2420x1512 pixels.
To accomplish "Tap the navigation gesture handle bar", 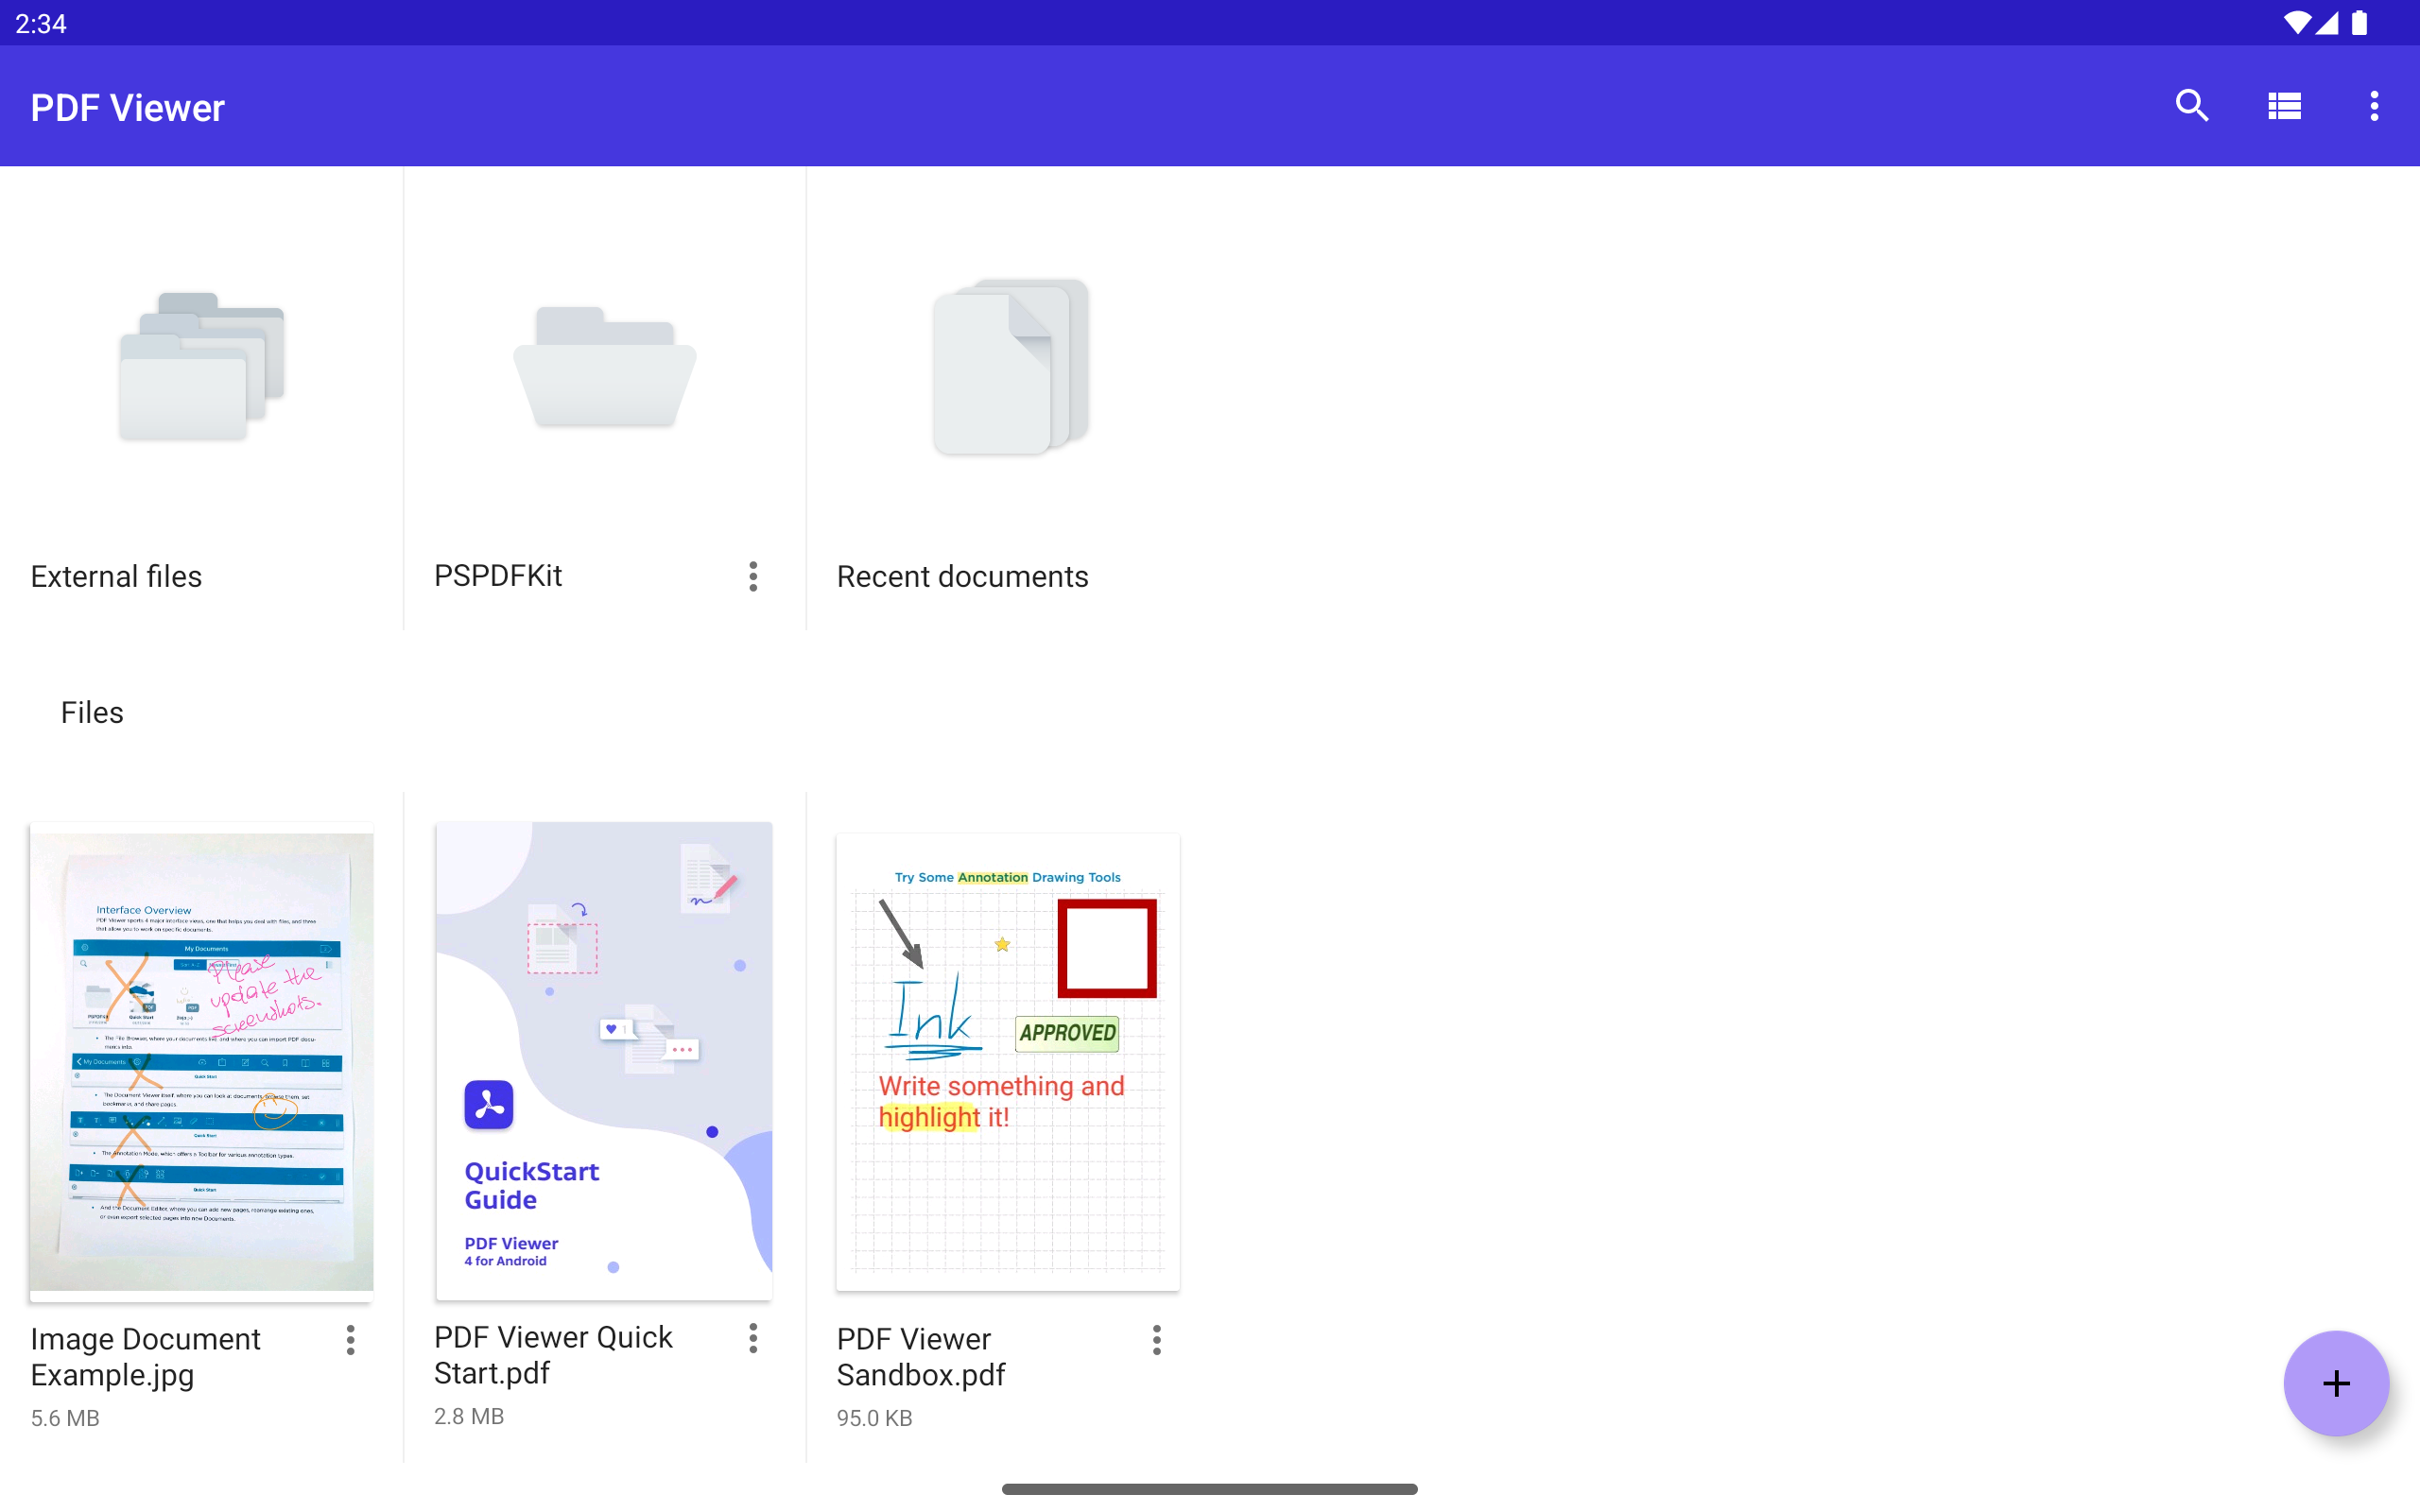I will [x=1210, y=1489].
